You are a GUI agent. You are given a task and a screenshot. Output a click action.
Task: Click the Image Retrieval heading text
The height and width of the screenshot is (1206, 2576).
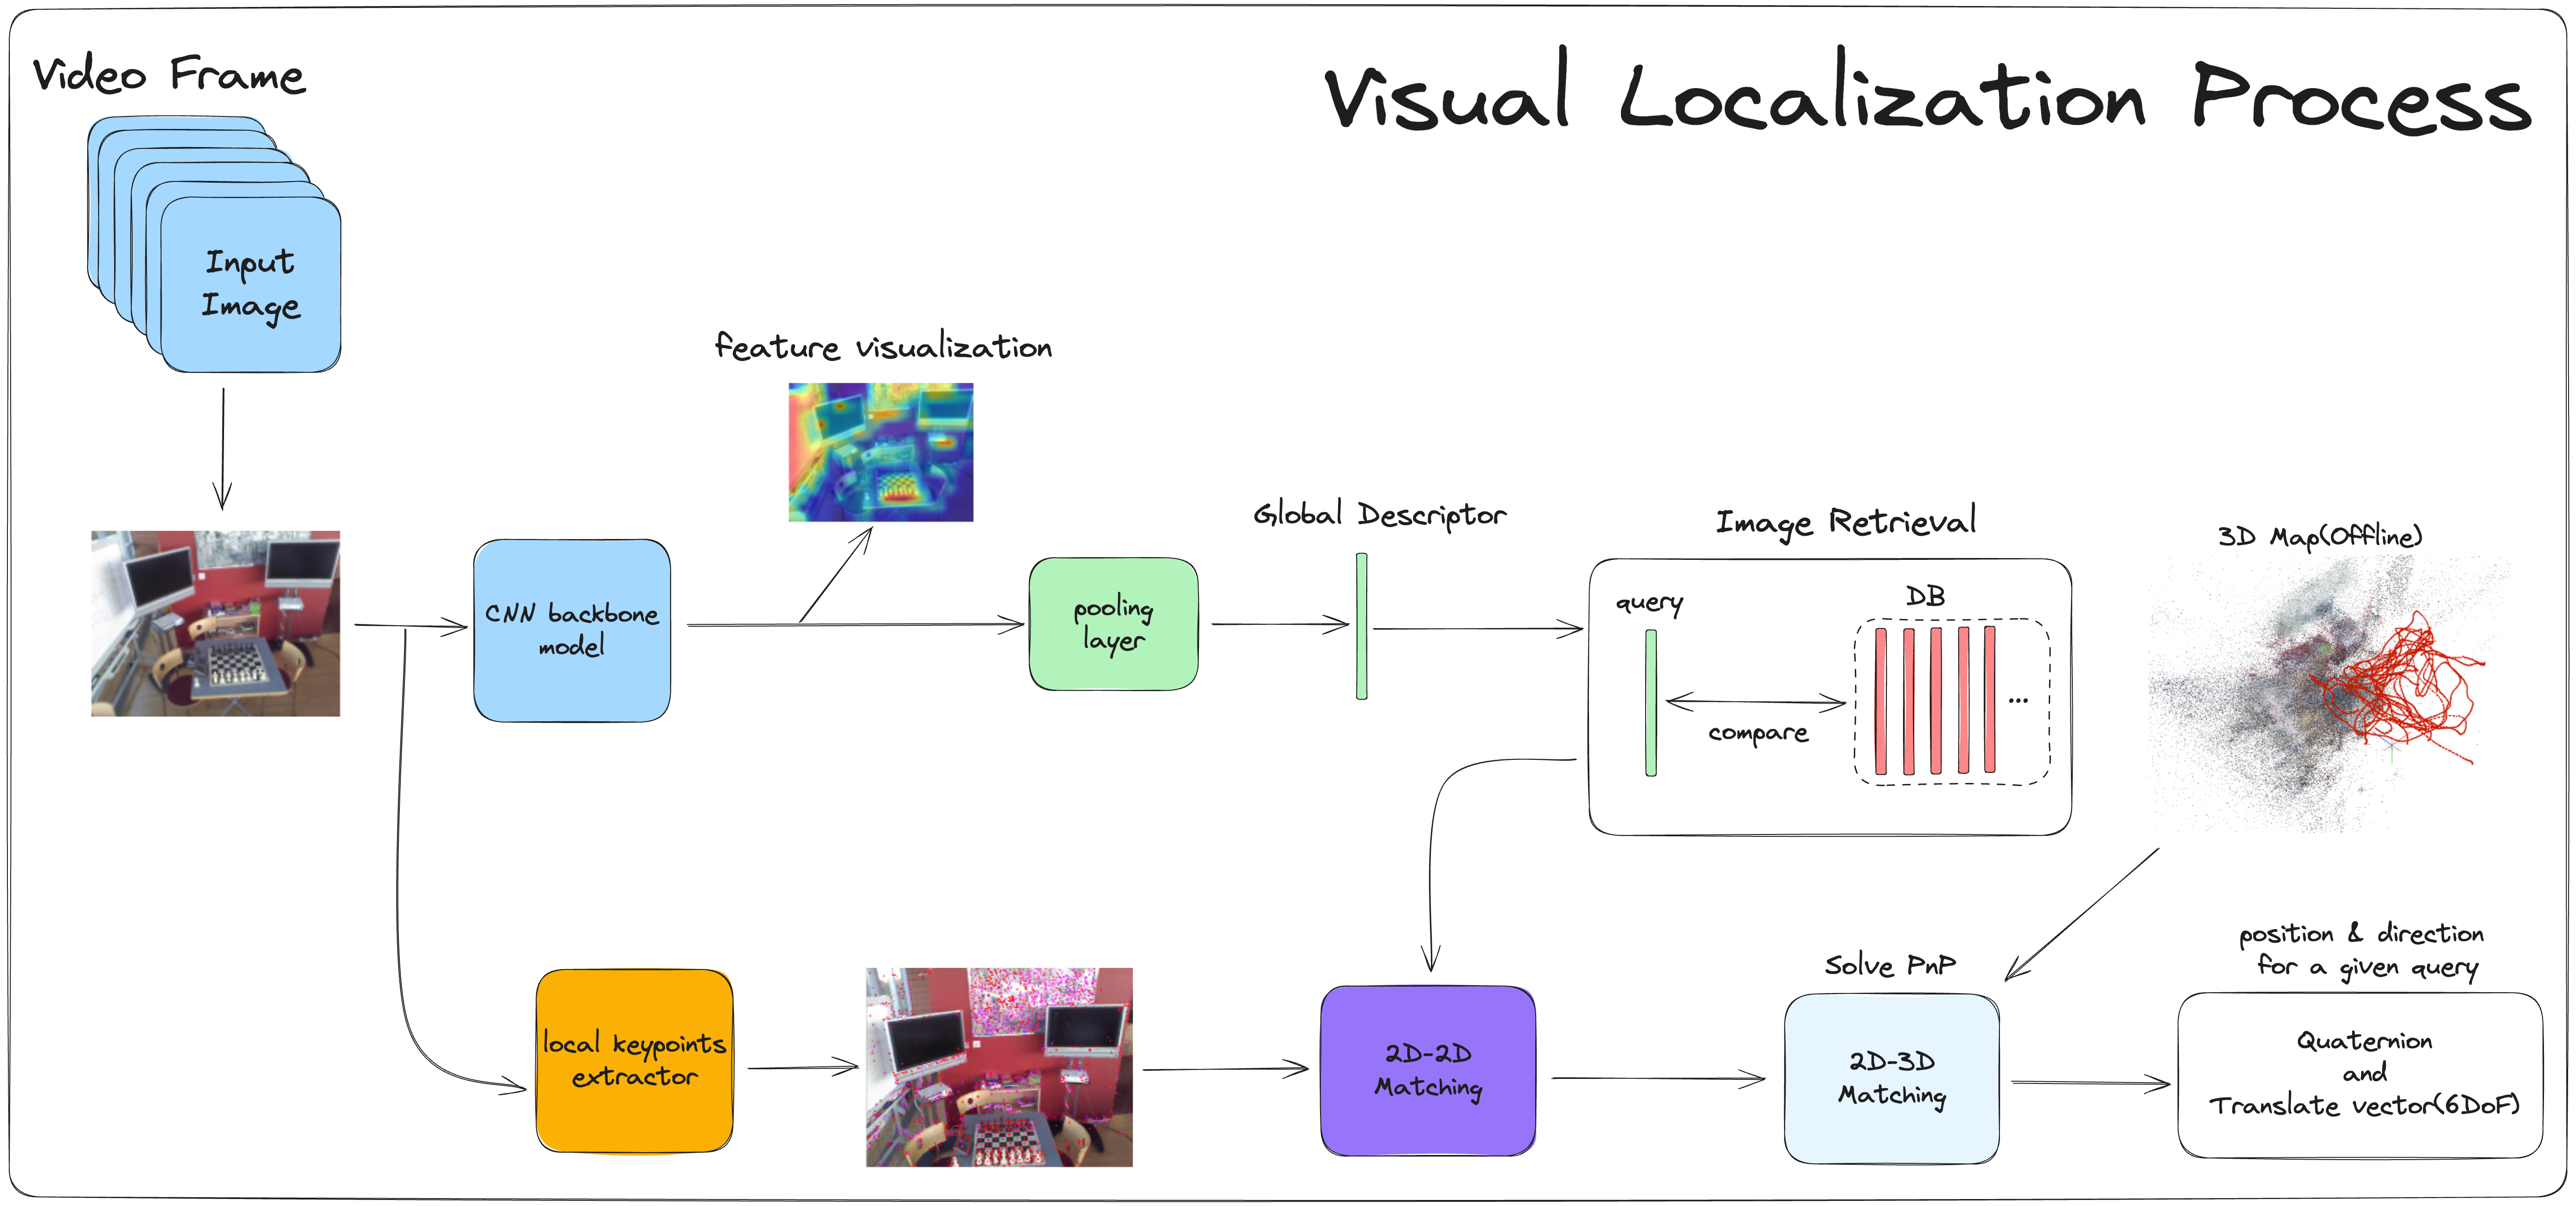pos(1845,521)
